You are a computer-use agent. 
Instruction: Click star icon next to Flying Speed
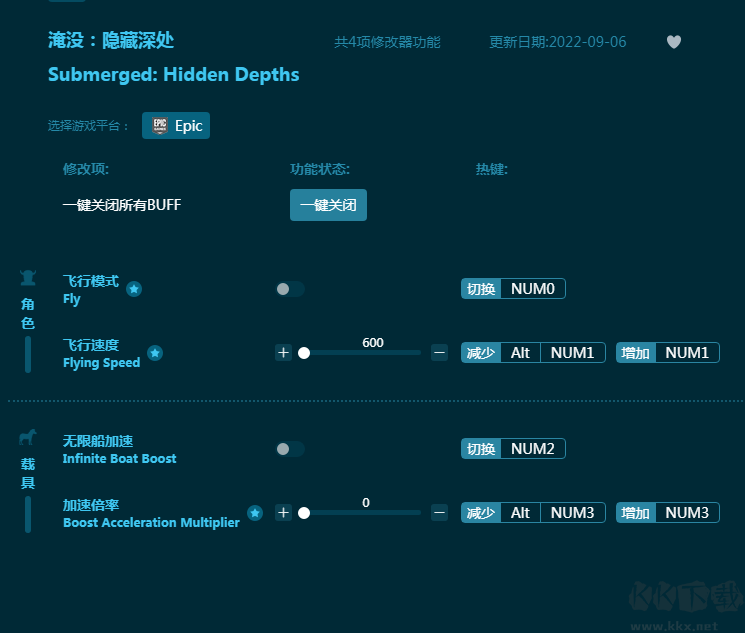click(x=155, y=353)
